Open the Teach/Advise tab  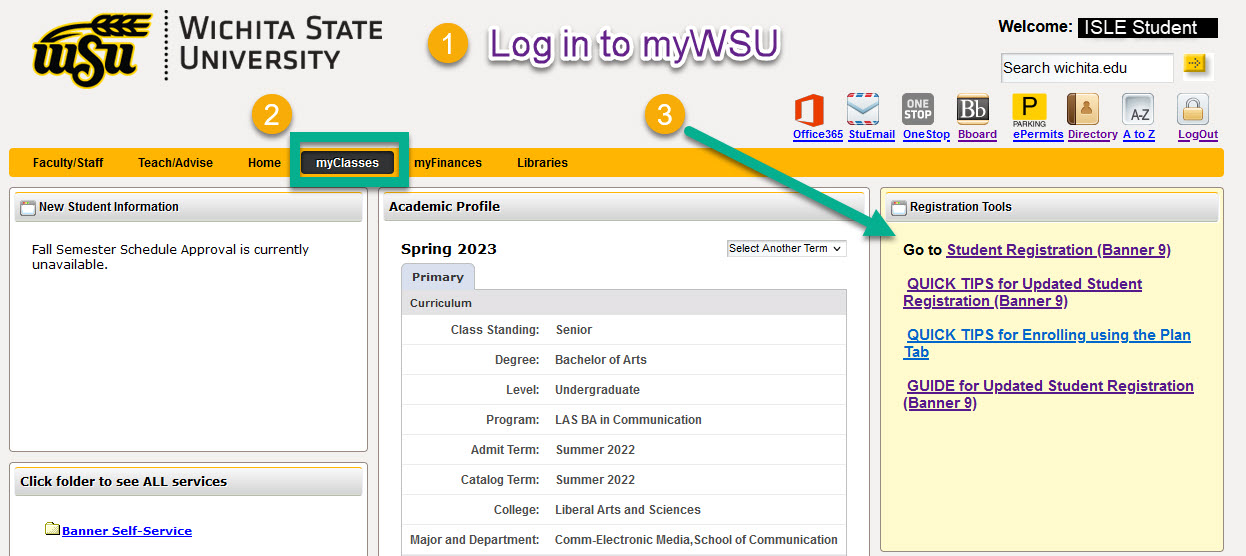coord(175,163)
